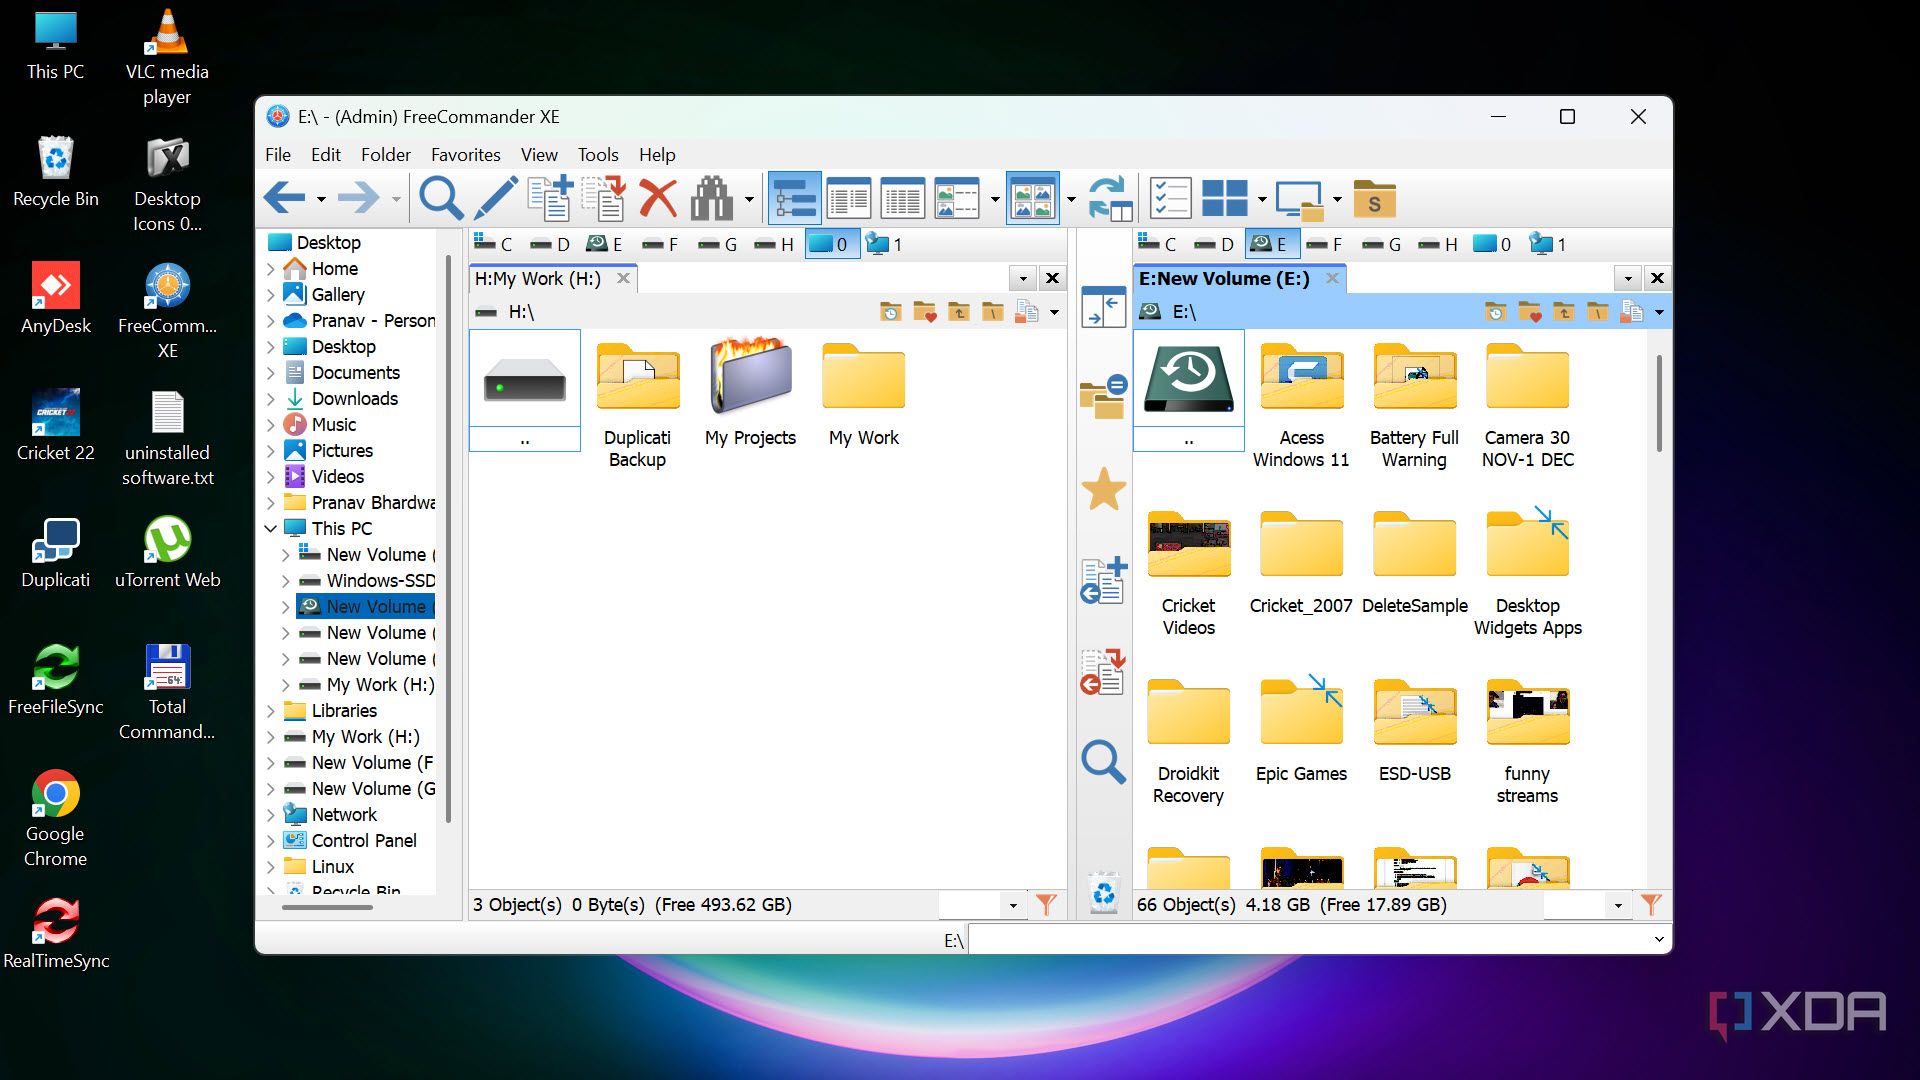1920x1080 pixels.
Task: Toggle thumbnails view mode in toolbar
Action: pos(1032,199)
